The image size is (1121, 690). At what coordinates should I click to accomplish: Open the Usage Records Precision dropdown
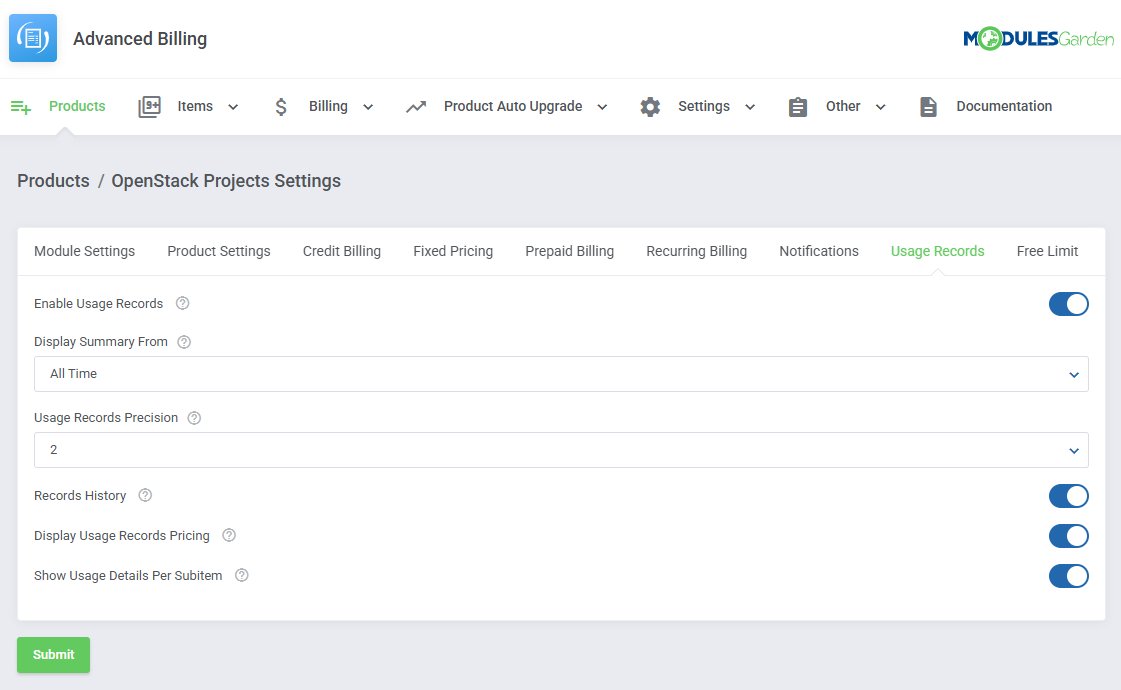point(561,450)
